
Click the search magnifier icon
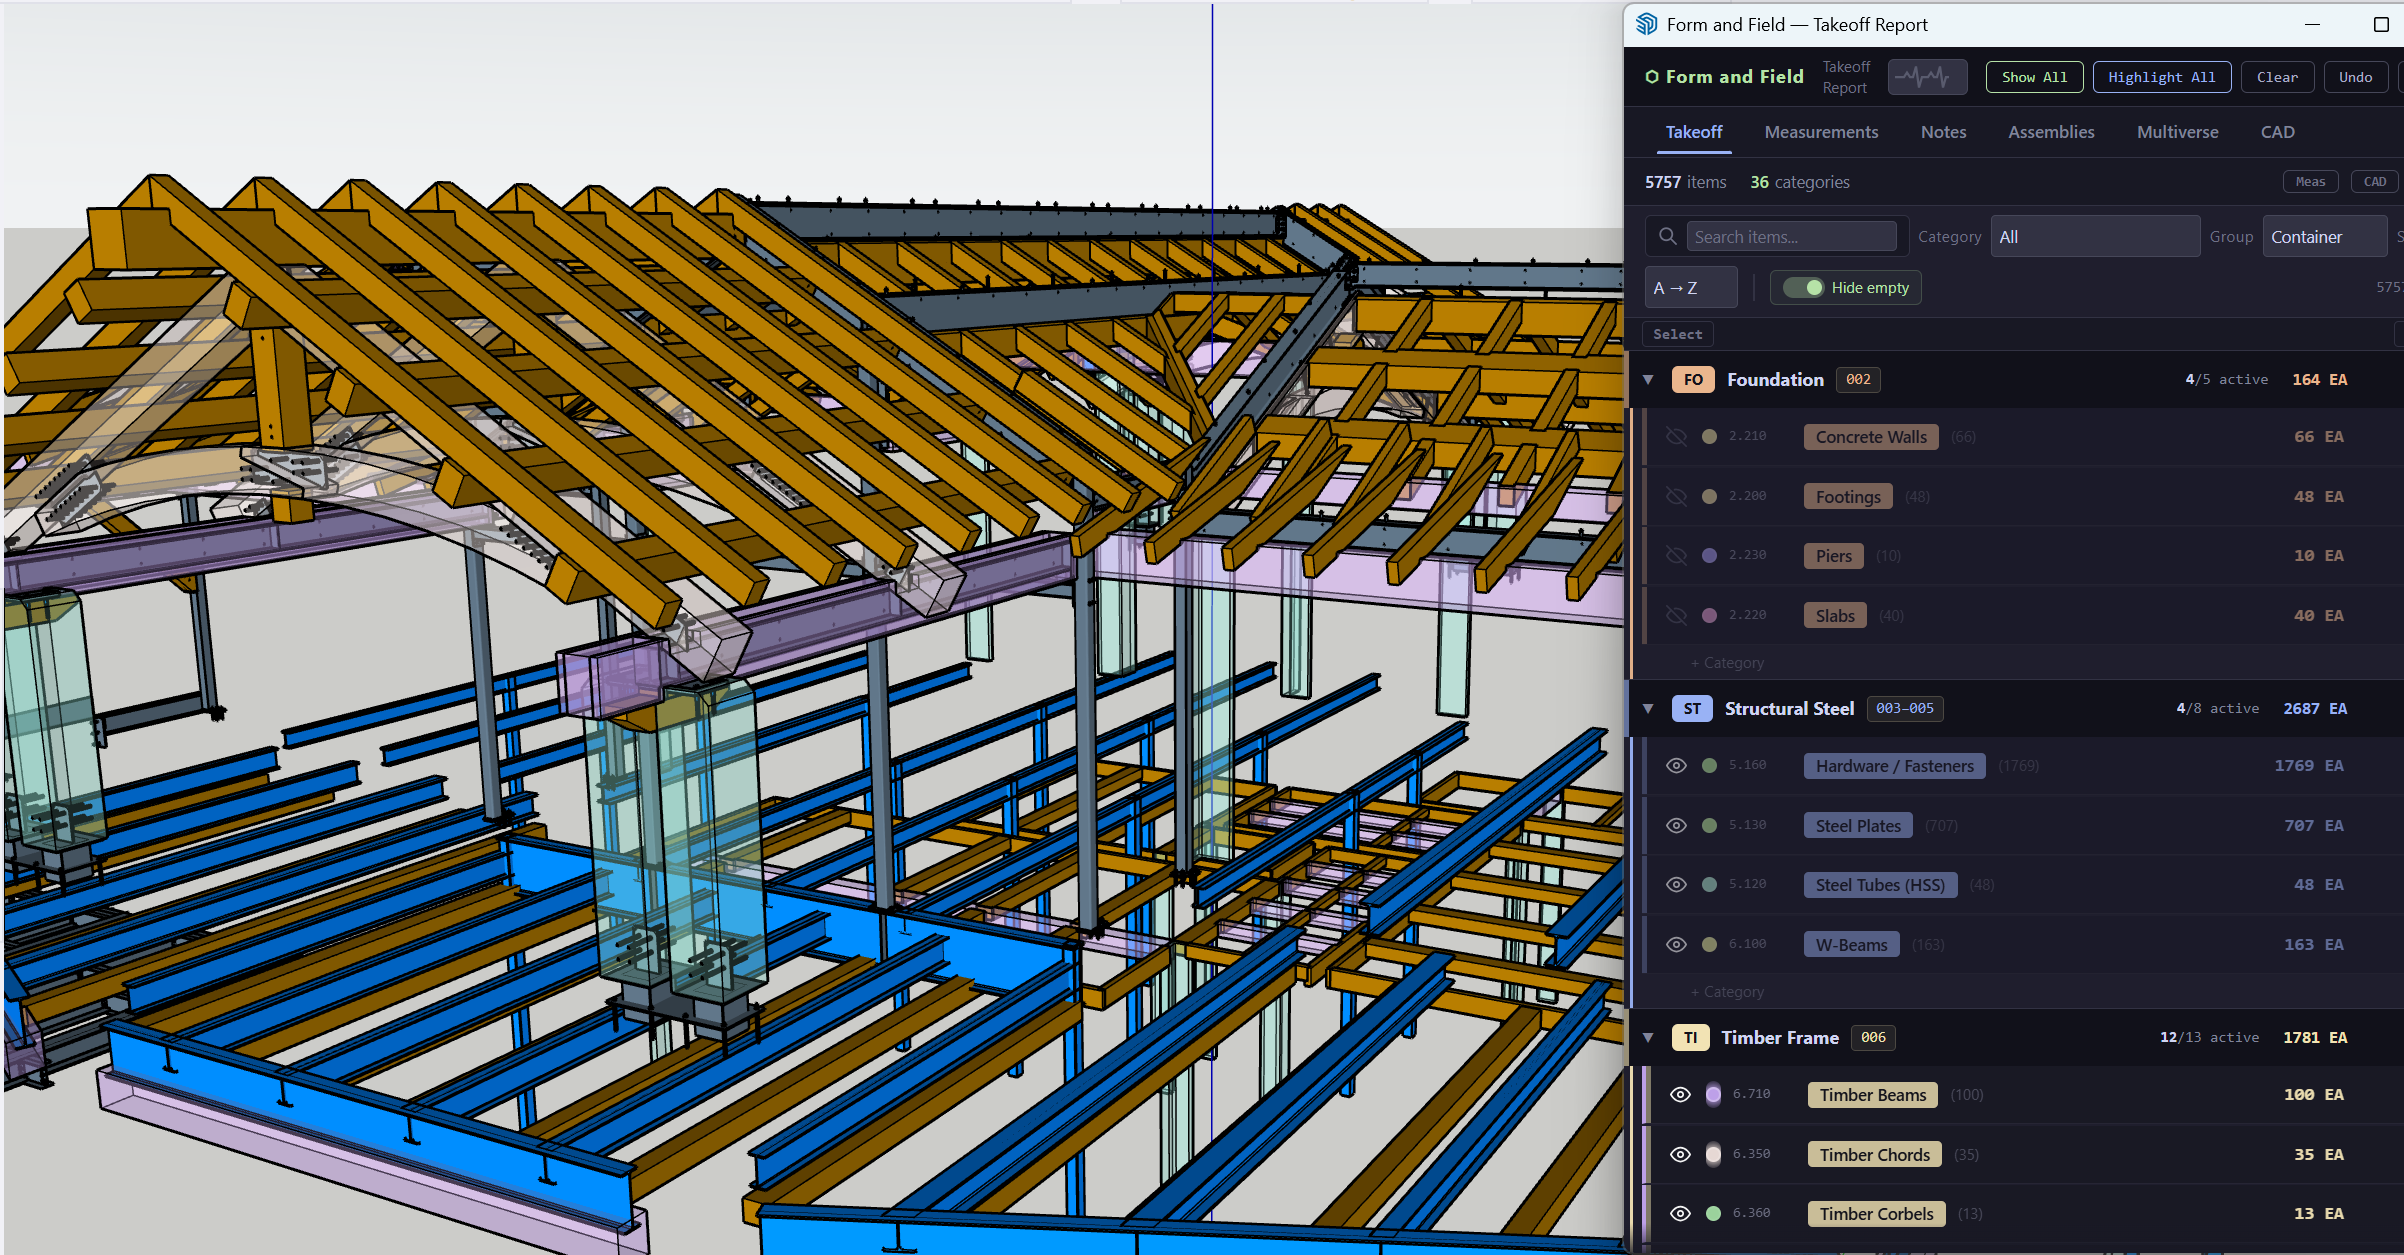click(x=1667, y=237)
